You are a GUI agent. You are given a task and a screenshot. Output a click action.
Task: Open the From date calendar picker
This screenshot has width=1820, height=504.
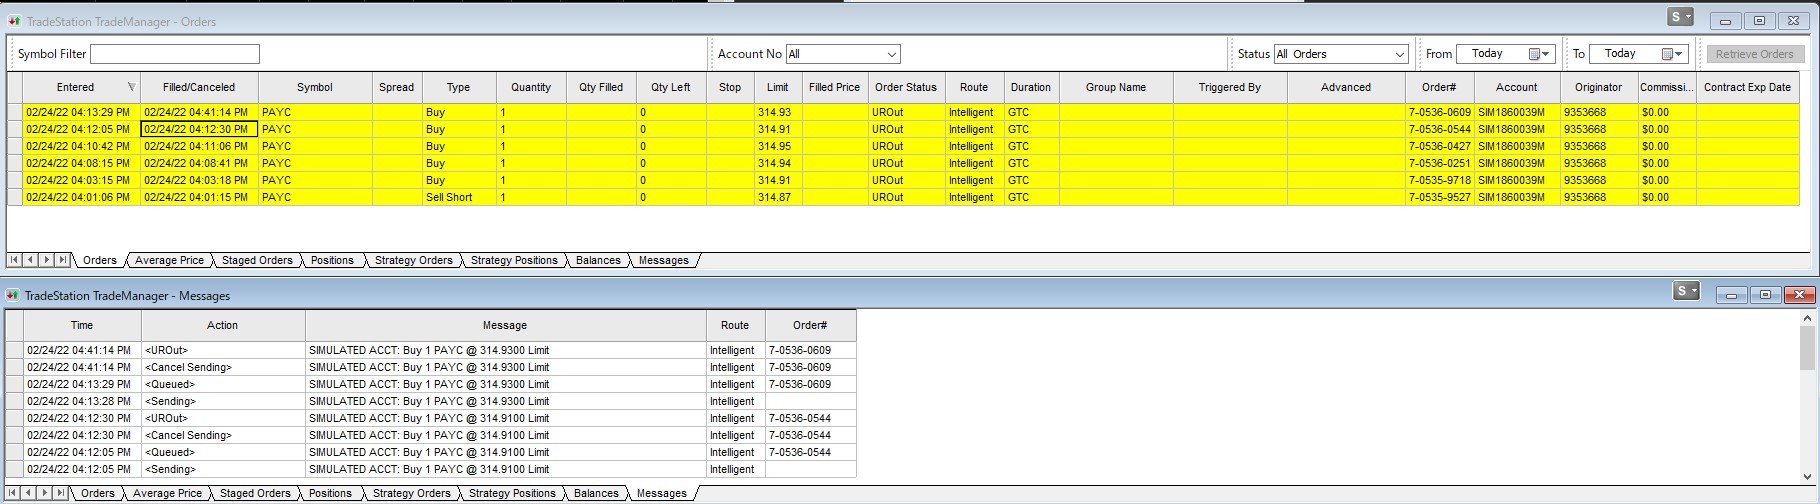pyautogui.click(x=1538, y=54)
